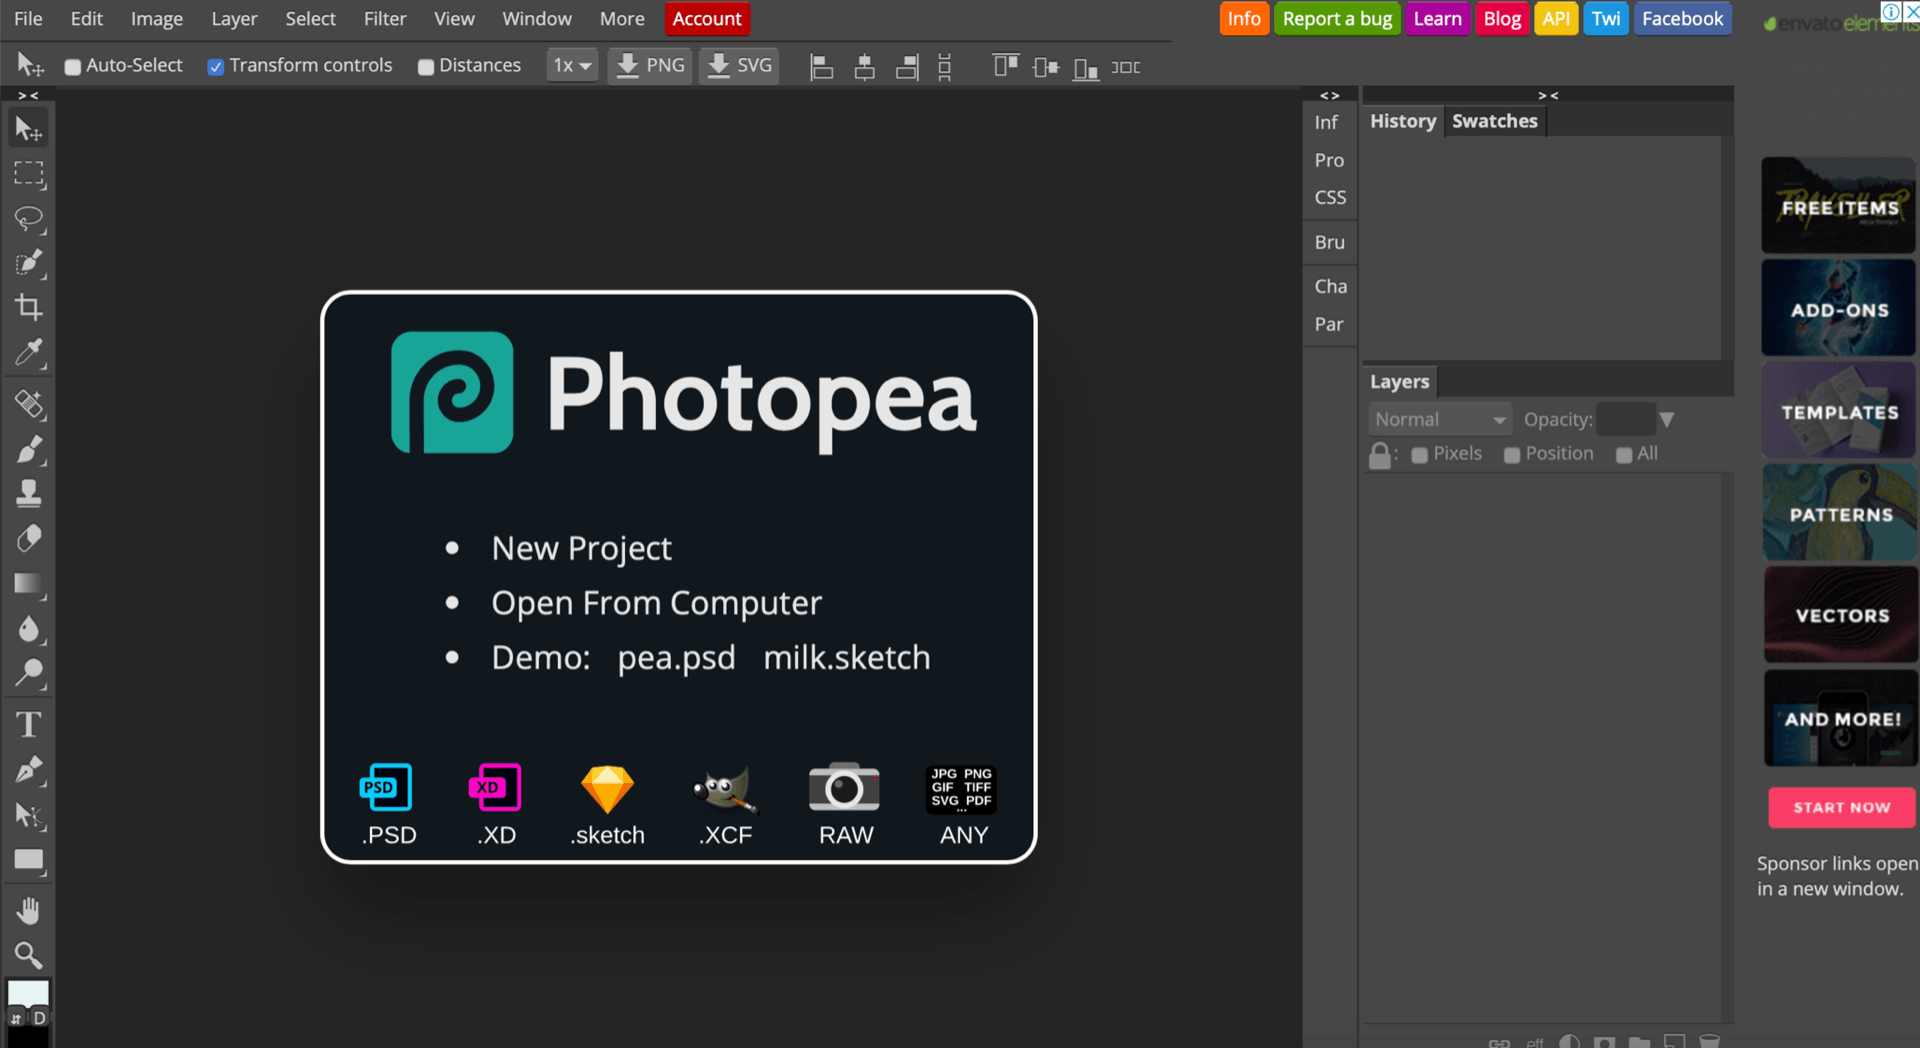Screen dimensions: 1920x1048
Task: Open the pea.psd demo
Action: click(x=676, y=658)
